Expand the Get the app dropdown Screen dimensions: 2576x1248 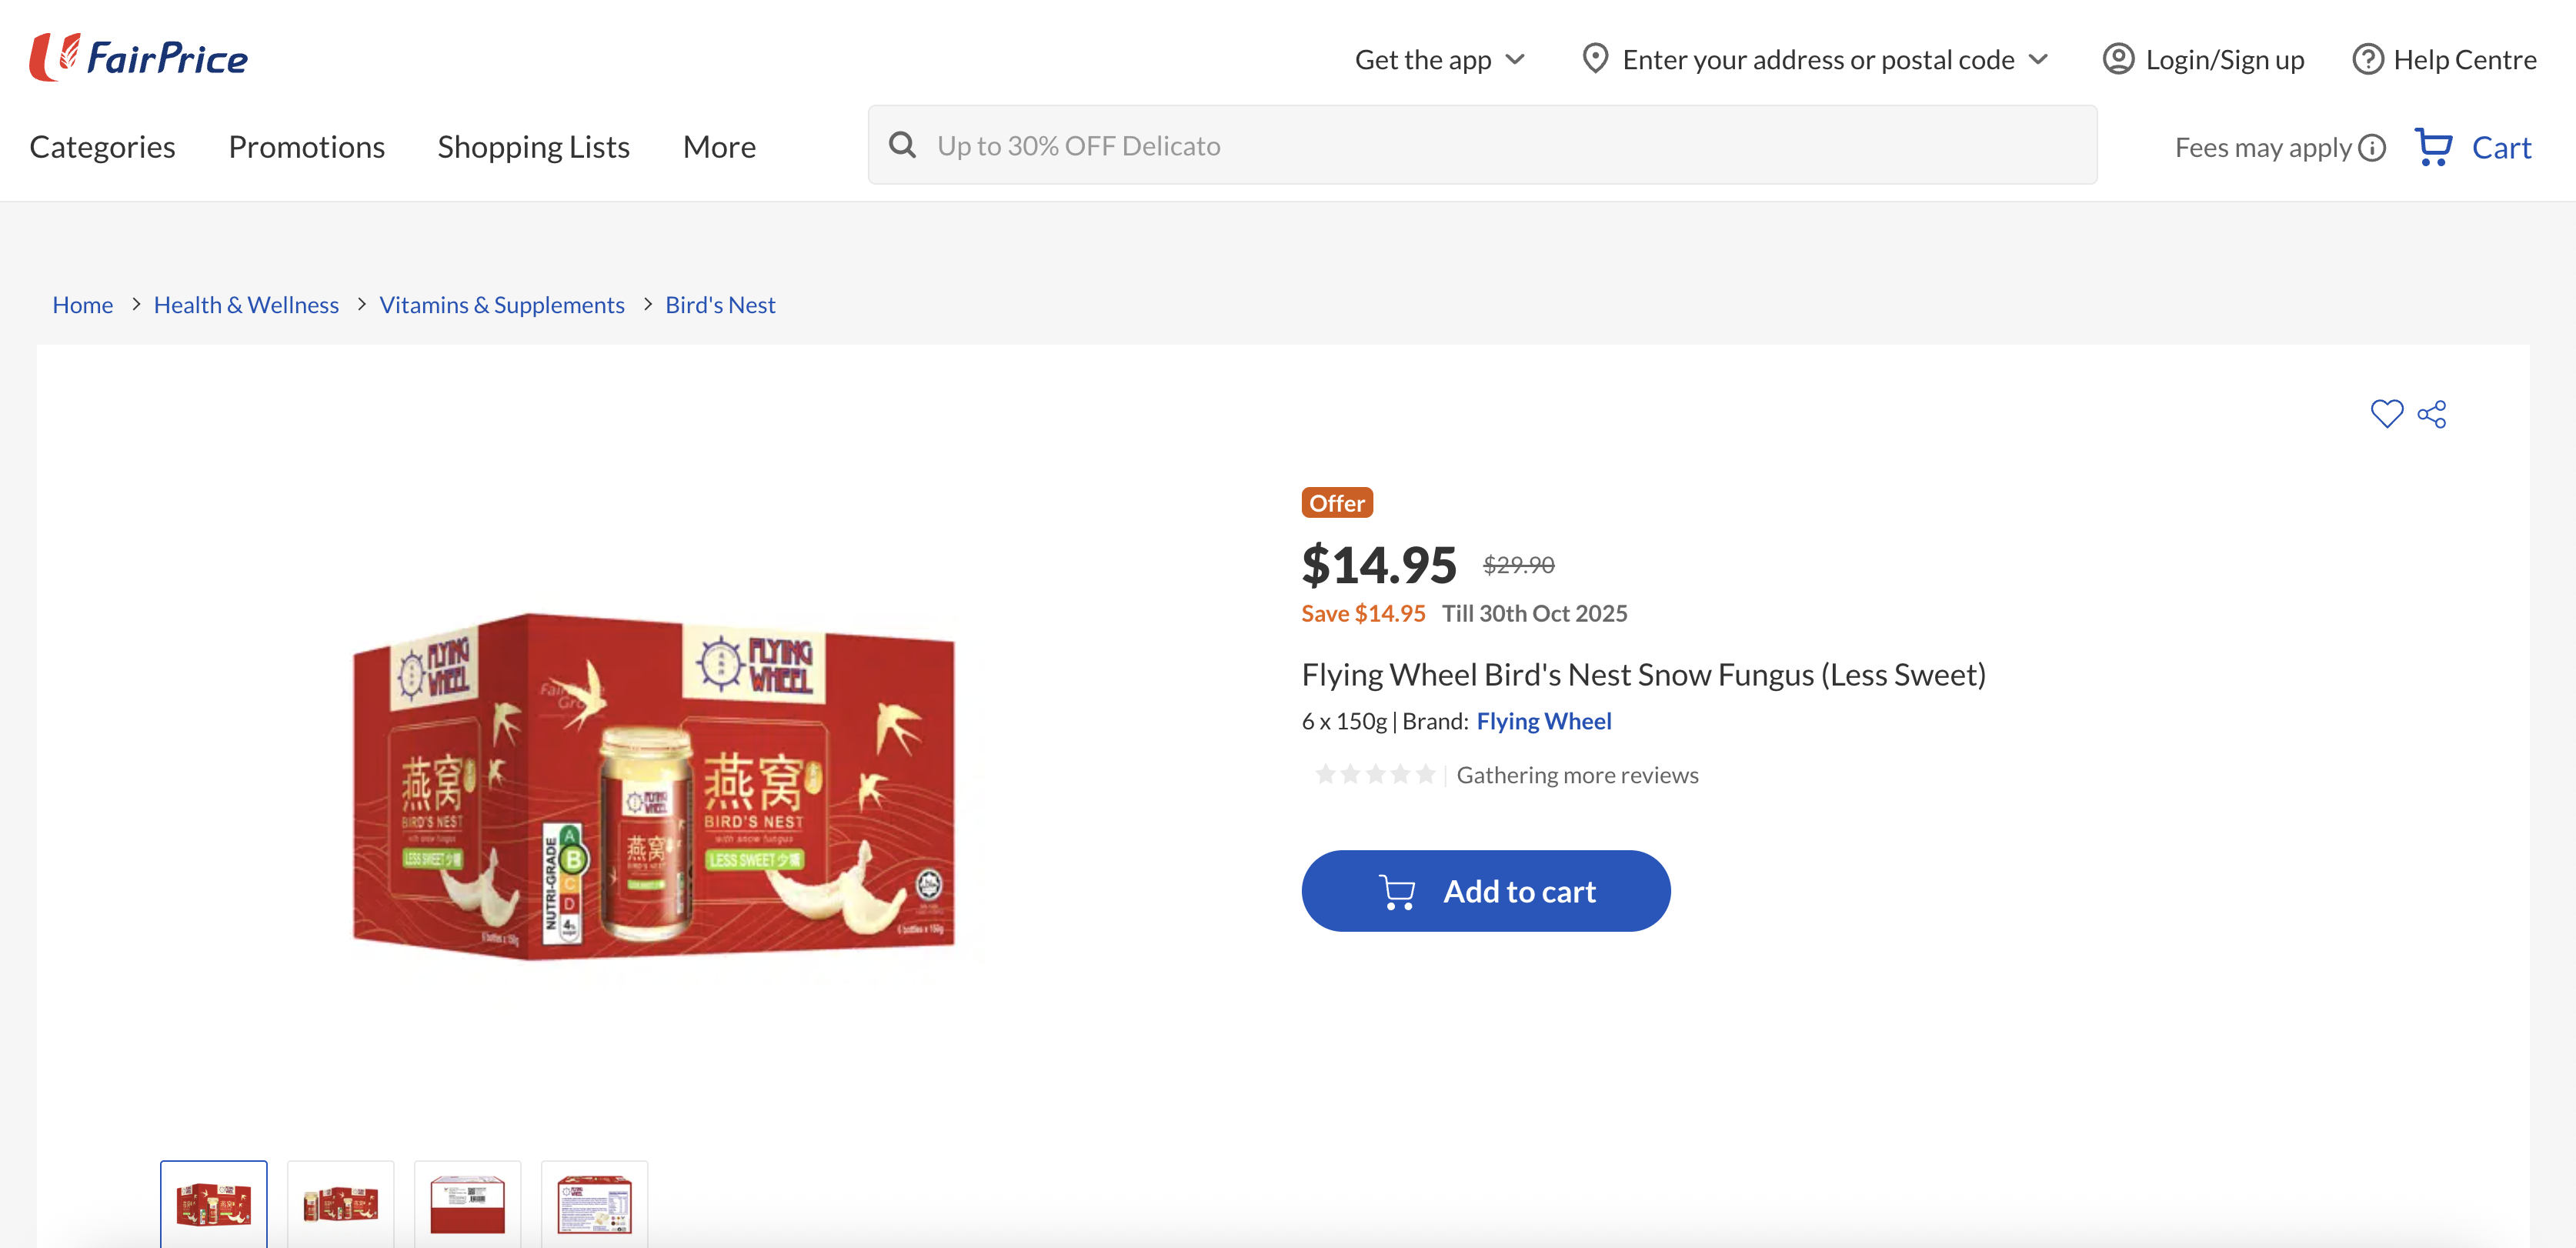[x=1439, y=60]
